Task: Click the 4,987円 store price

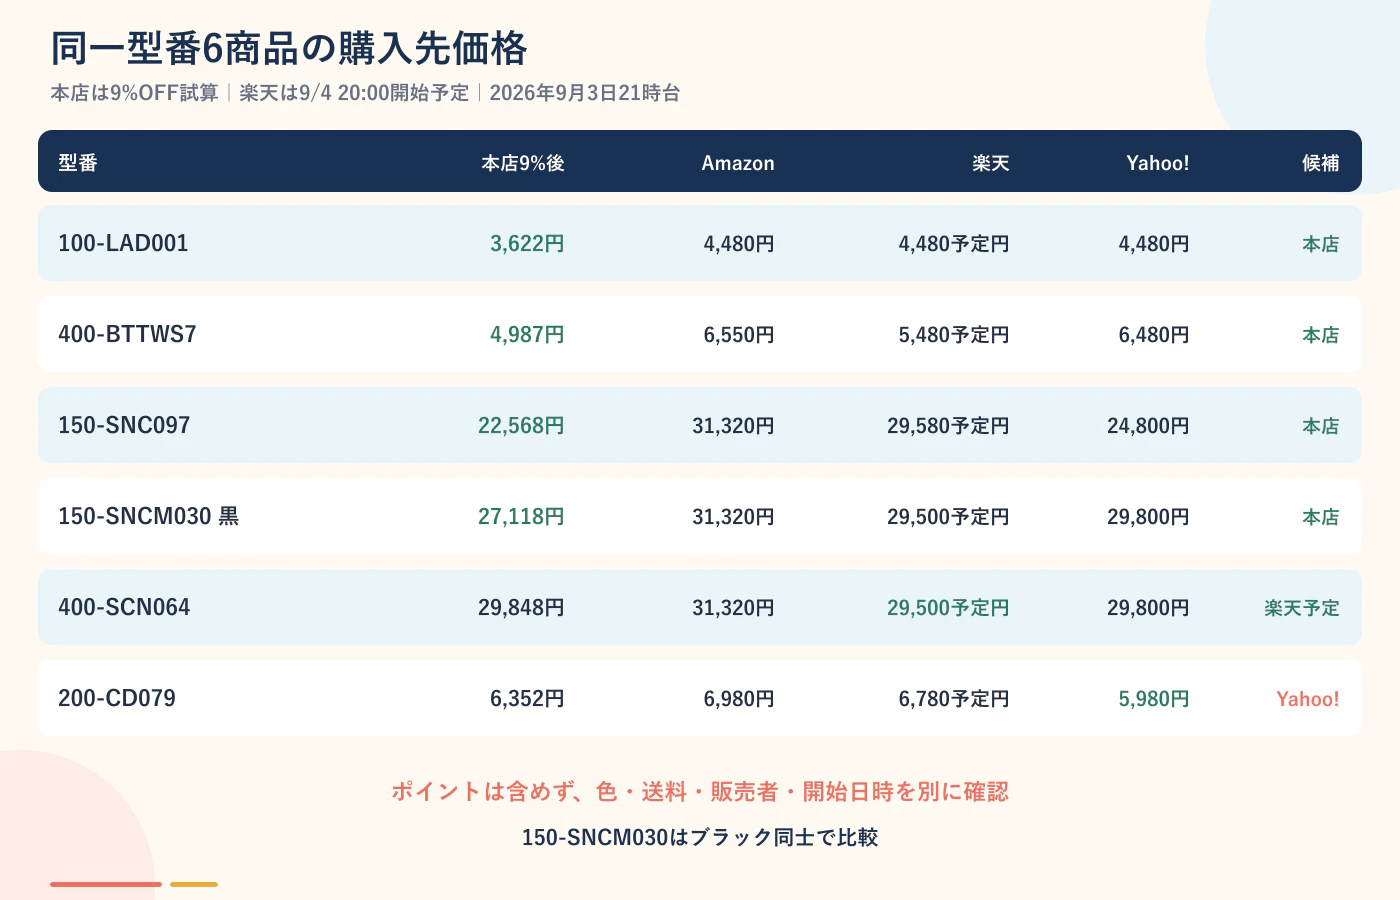Action: 527,335
